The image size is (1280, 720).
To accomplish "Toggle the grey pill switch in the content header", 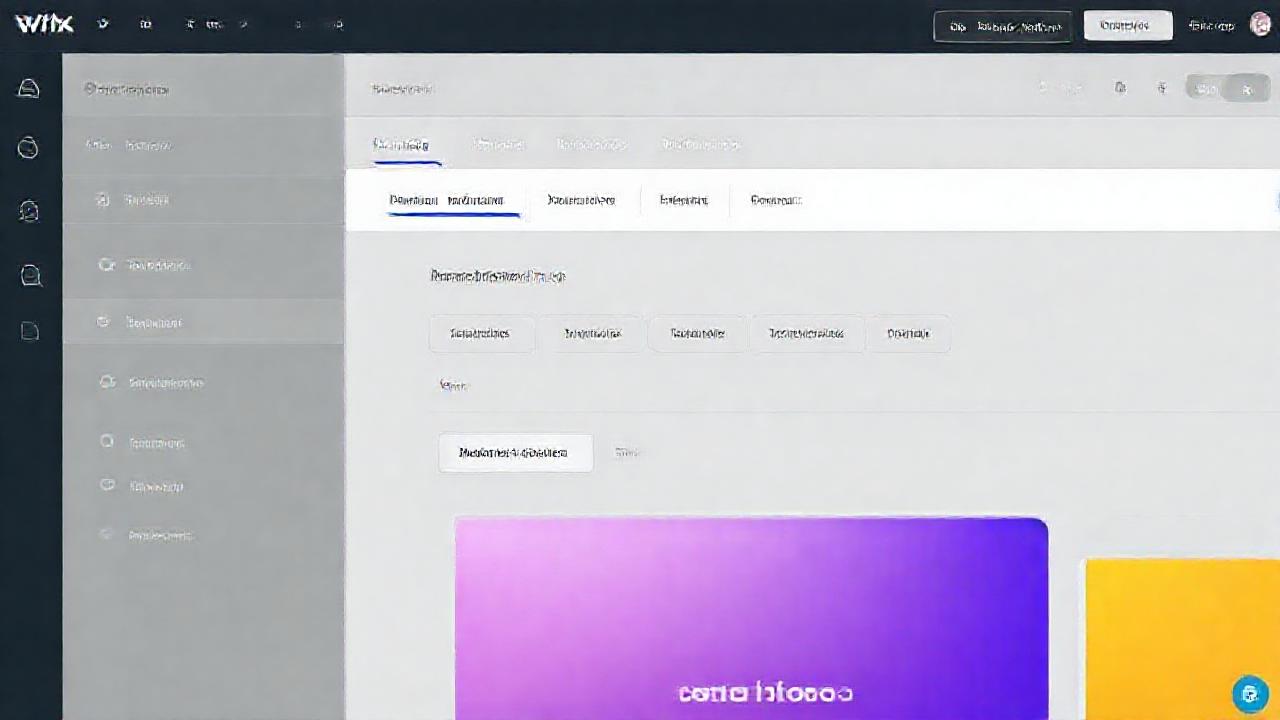I will tap(1226, 89).
